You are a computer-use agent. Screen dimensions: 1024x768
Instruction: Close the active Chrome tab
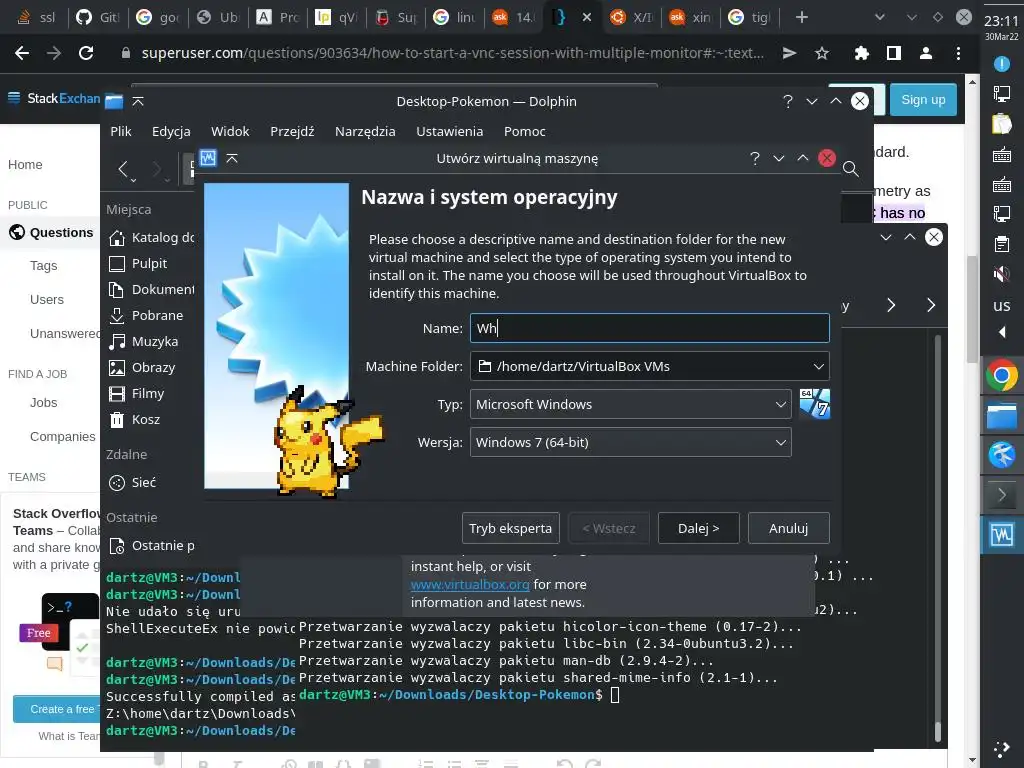pos(586,17)
